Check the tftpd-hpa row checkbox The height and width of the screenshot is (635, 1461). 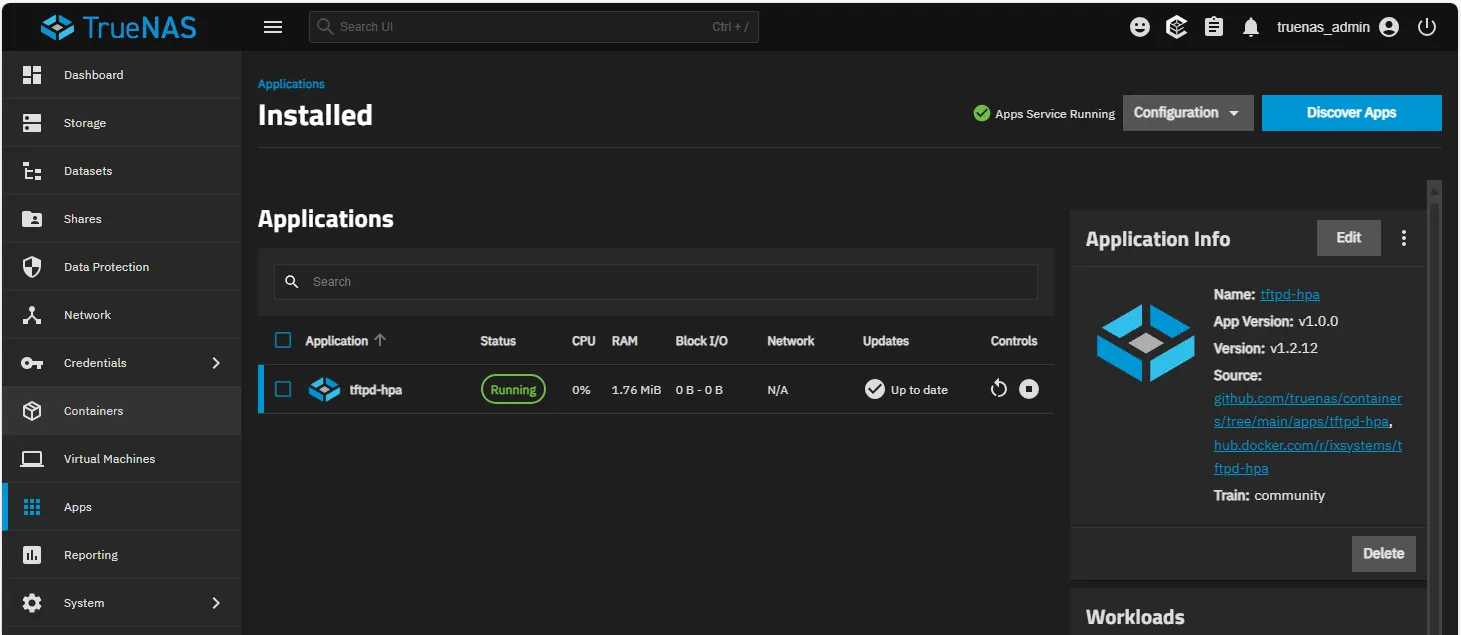pyautogui.click(x=283, y=389)
